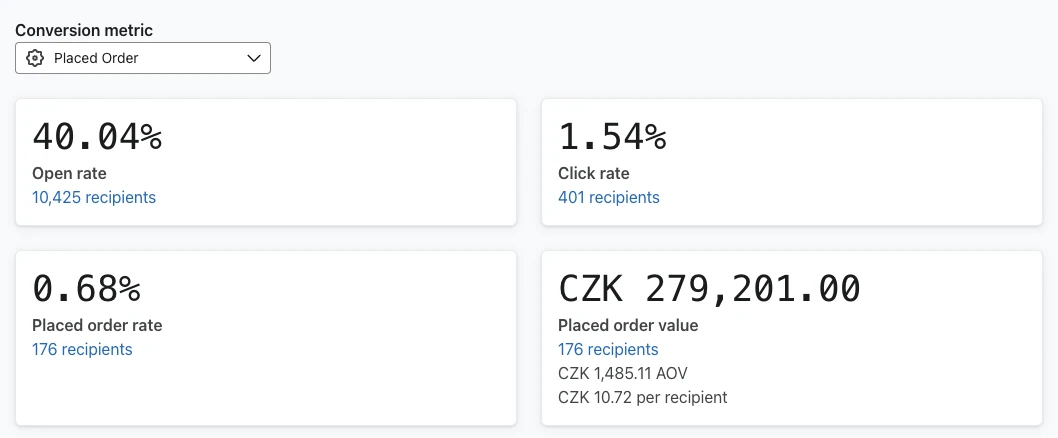The image size is (1058, 438).
Task: Expand the dropdown chevron arrow
Action: tap(254, 58)
